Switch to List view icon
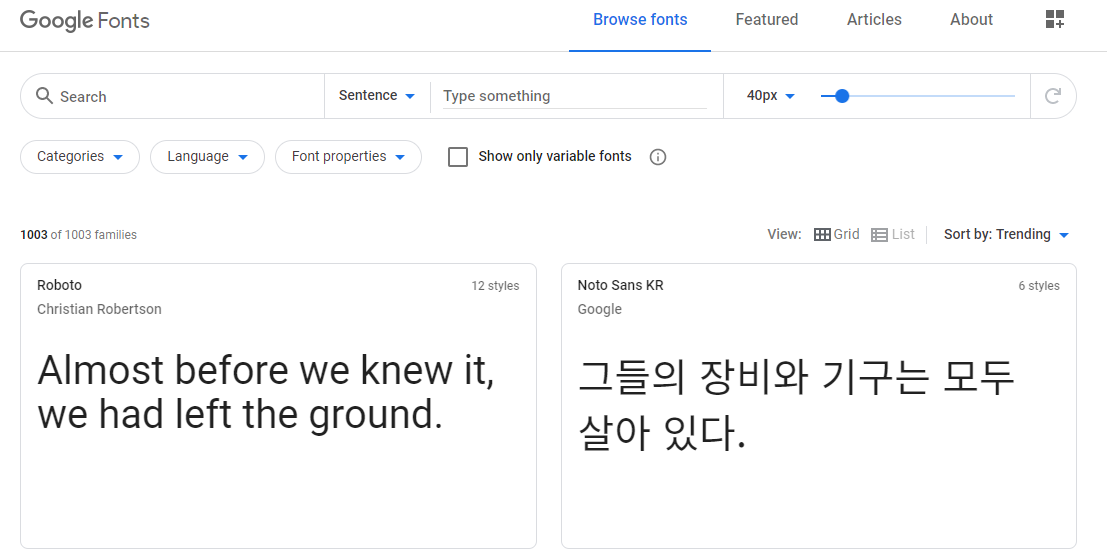This screenshot has height=559, width=1107. coord(879,234)
